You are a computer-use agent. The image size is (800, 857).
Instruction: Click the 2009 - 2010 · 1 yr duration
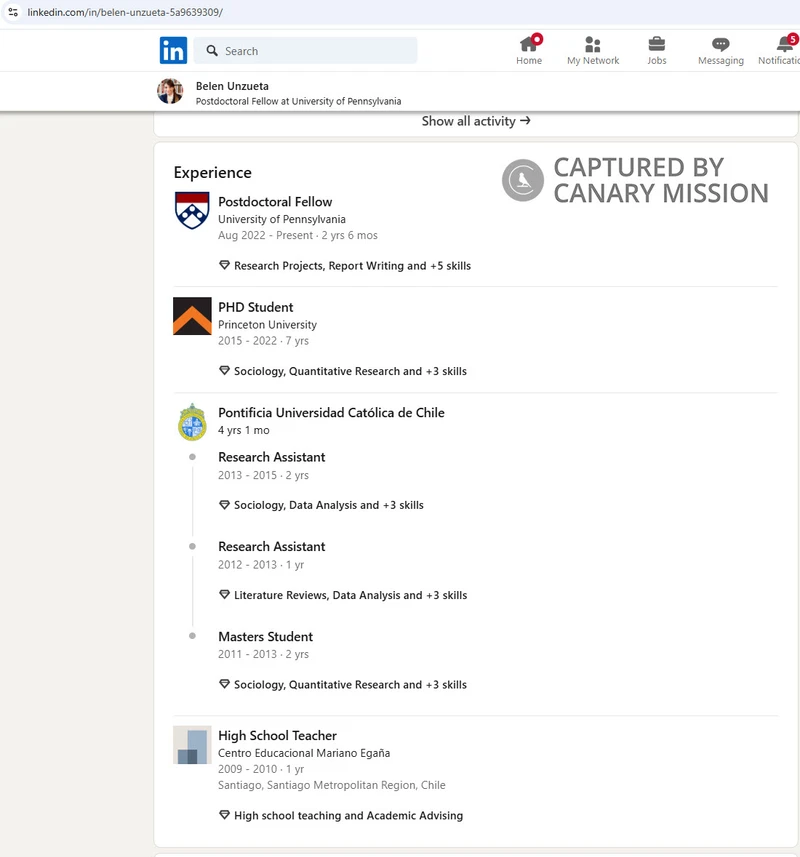[261, 770]
